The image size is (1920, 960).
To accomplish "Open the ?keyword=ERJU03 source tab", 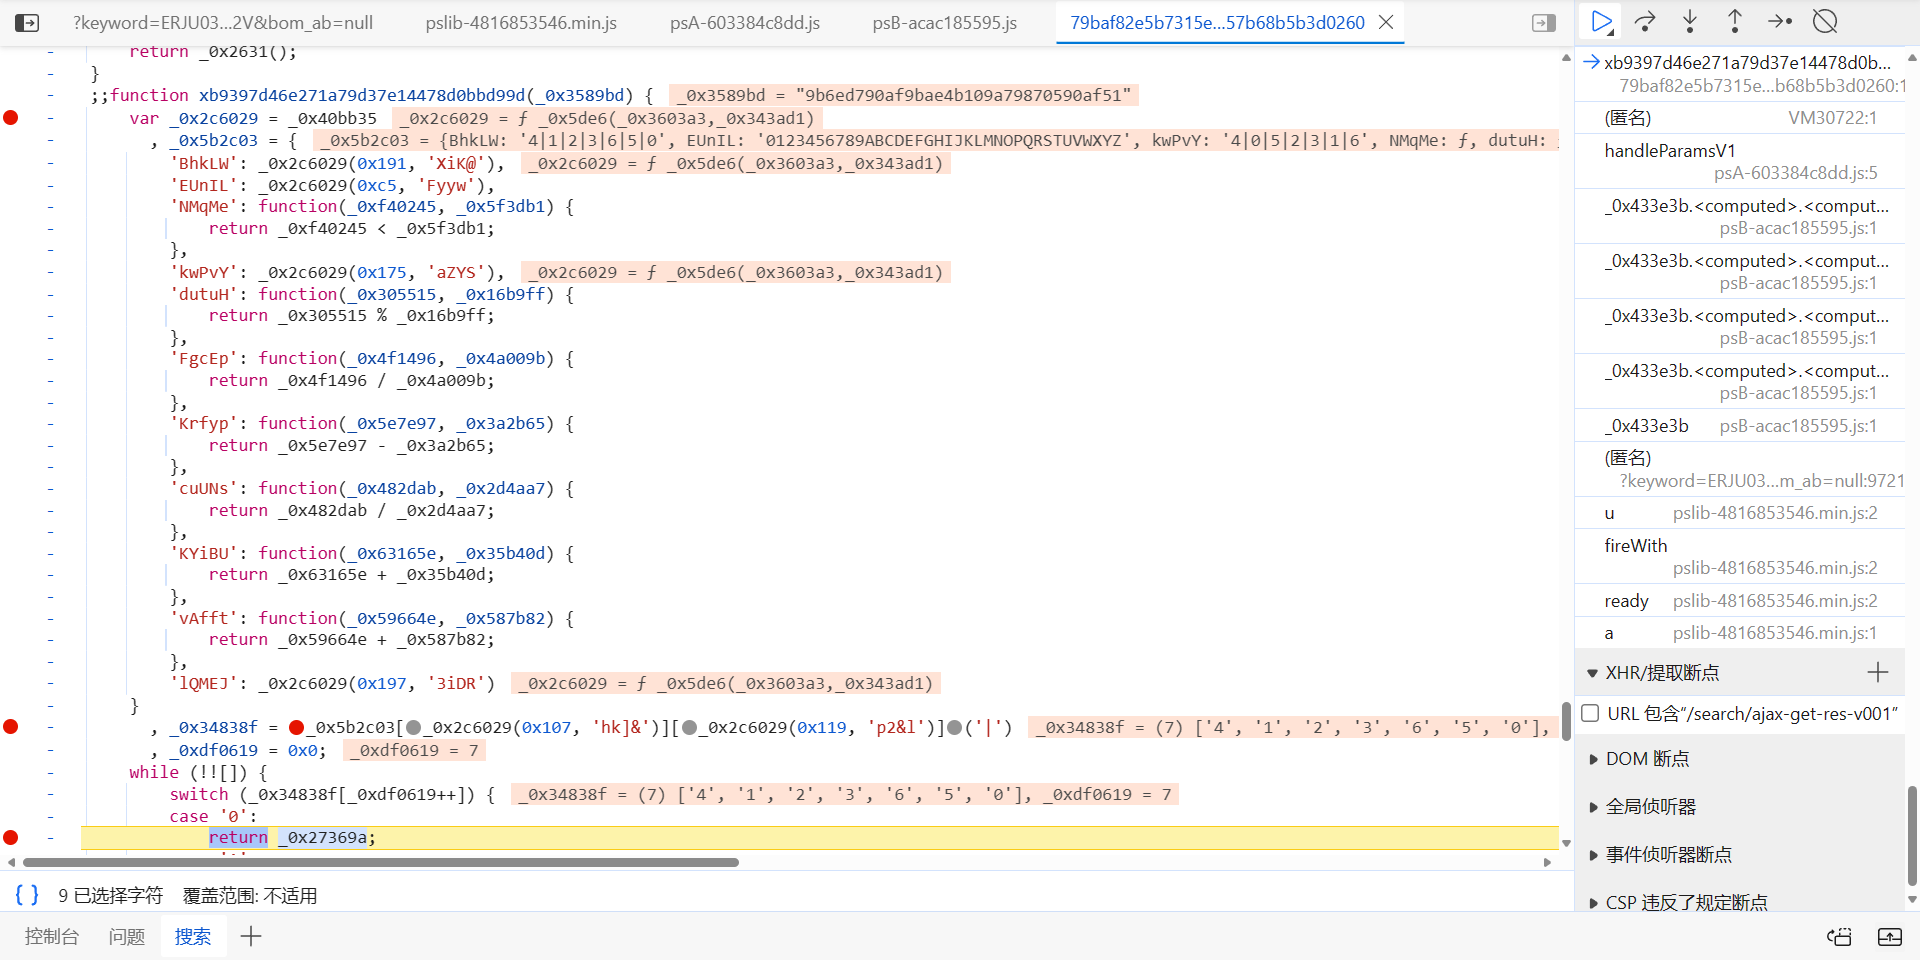I will pos(223,22).
